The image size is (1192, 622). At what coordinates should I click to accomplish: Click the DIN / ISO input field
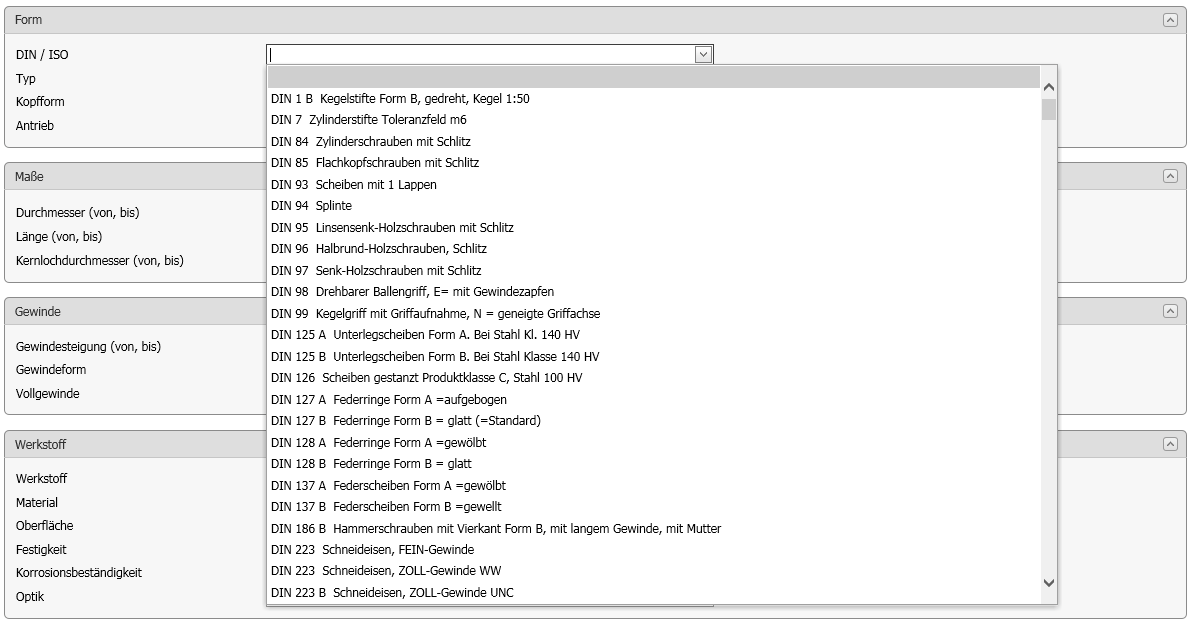480,55
